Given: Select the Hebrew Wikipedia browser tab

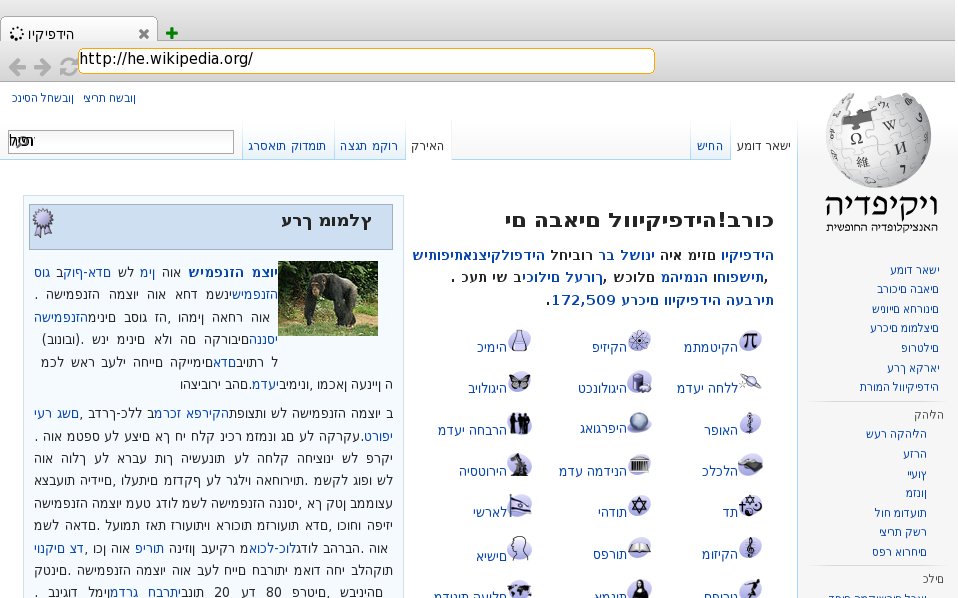Looking at the screenshot, I should tap(79, 29).
